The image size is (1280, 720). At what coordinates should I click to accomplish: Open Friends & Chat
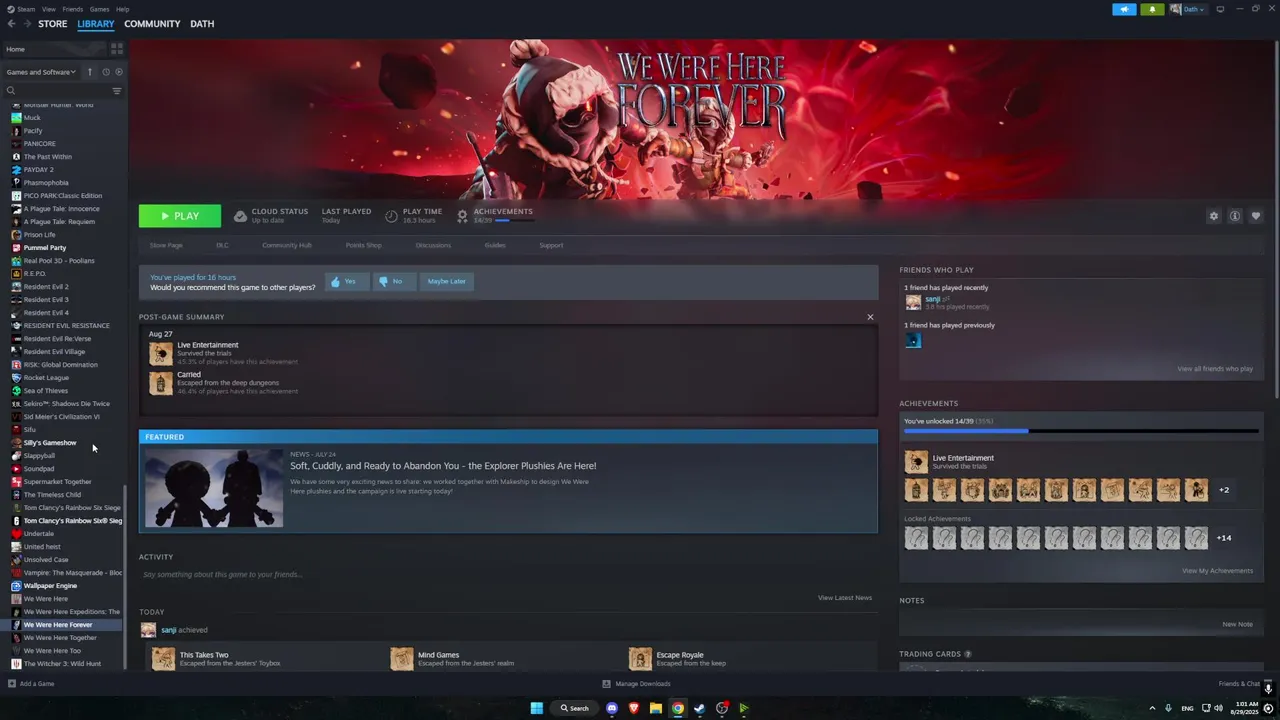(x=1239, y=684)
